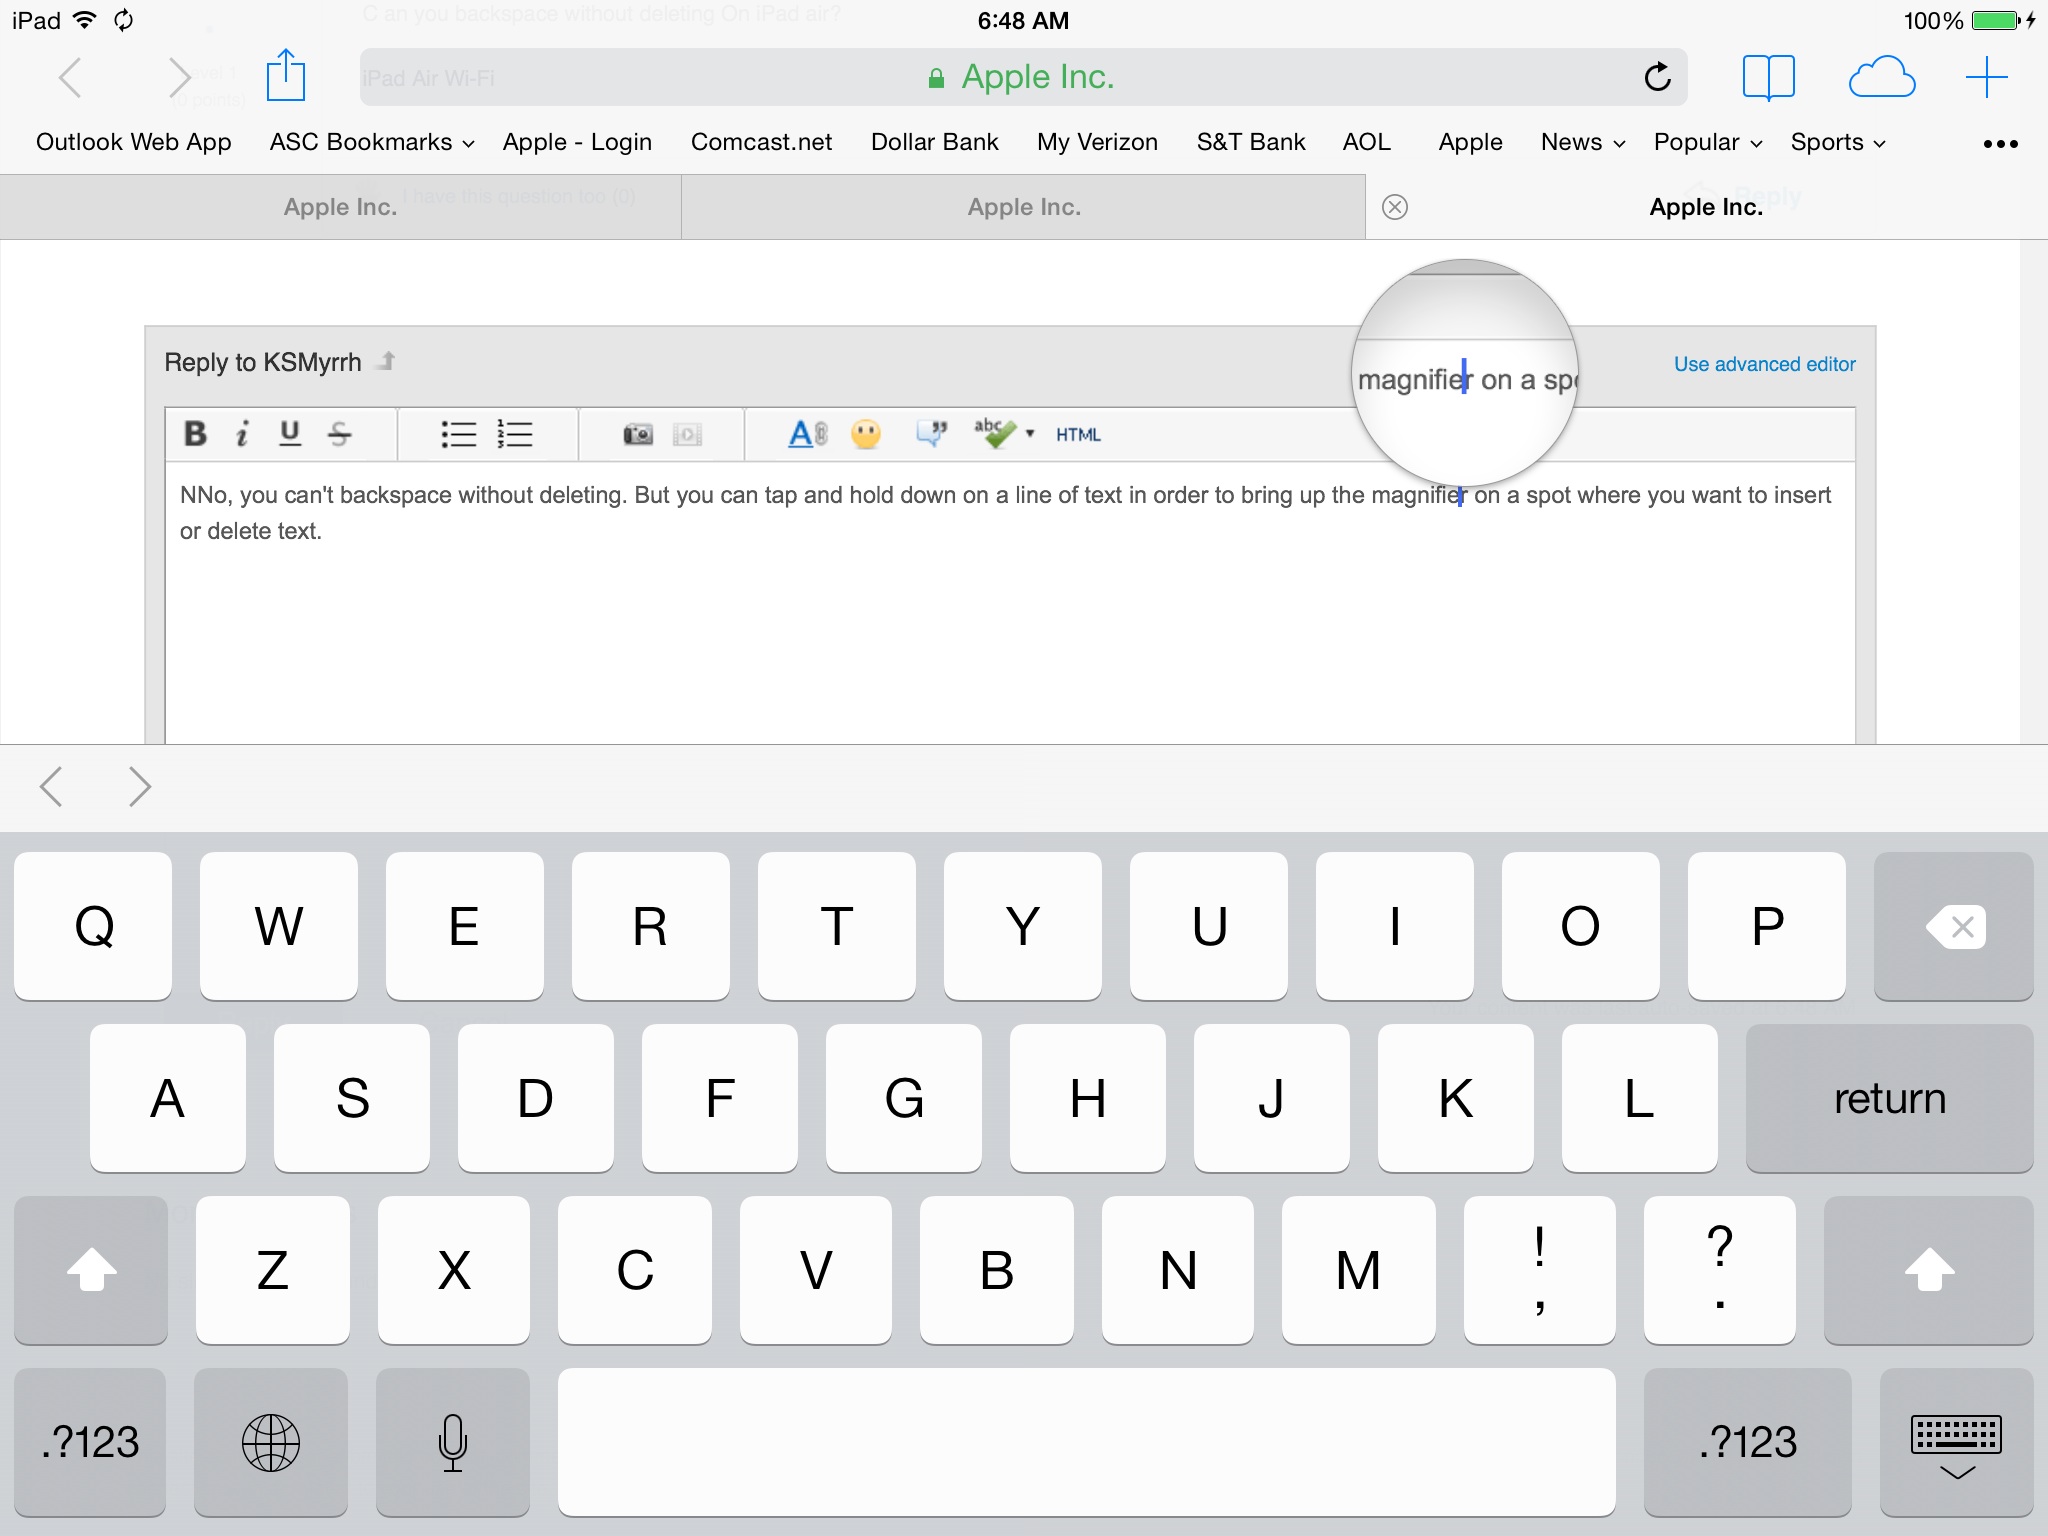
Task: Toggle the left Shift key
Action: pos(91,1270)
